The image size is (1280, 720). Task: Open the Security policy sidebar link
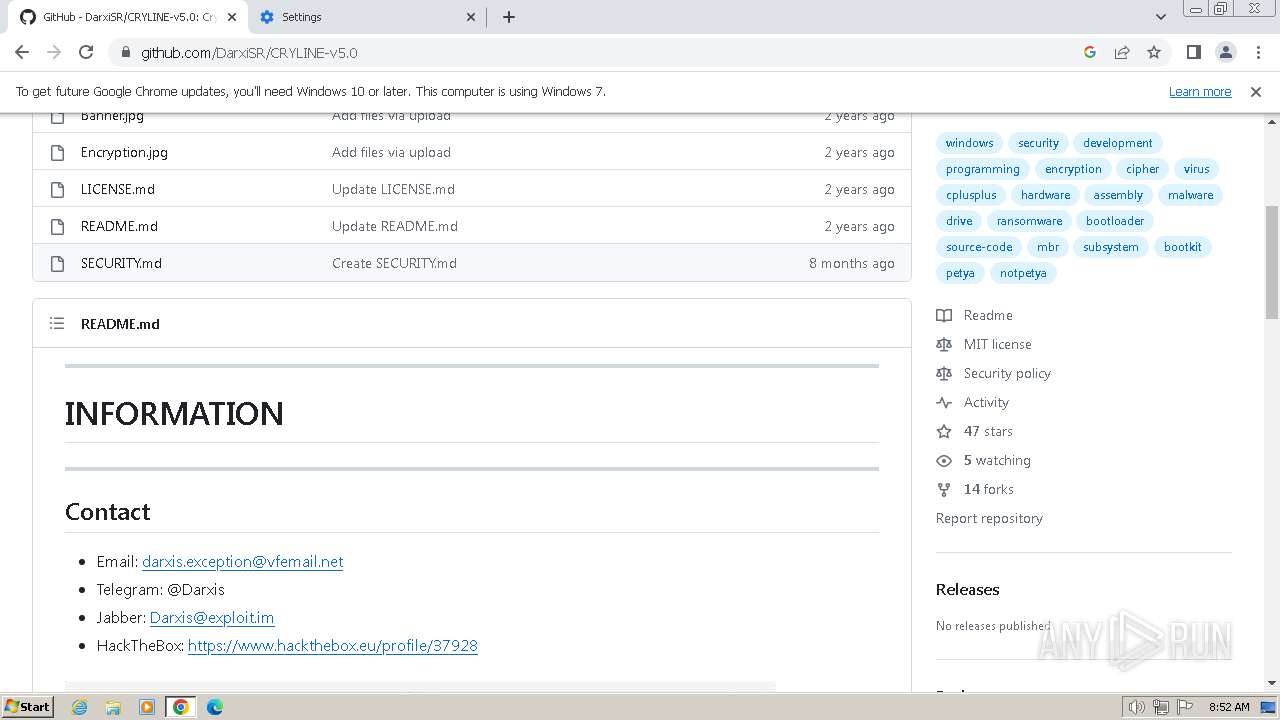[x=1007, y=373]
